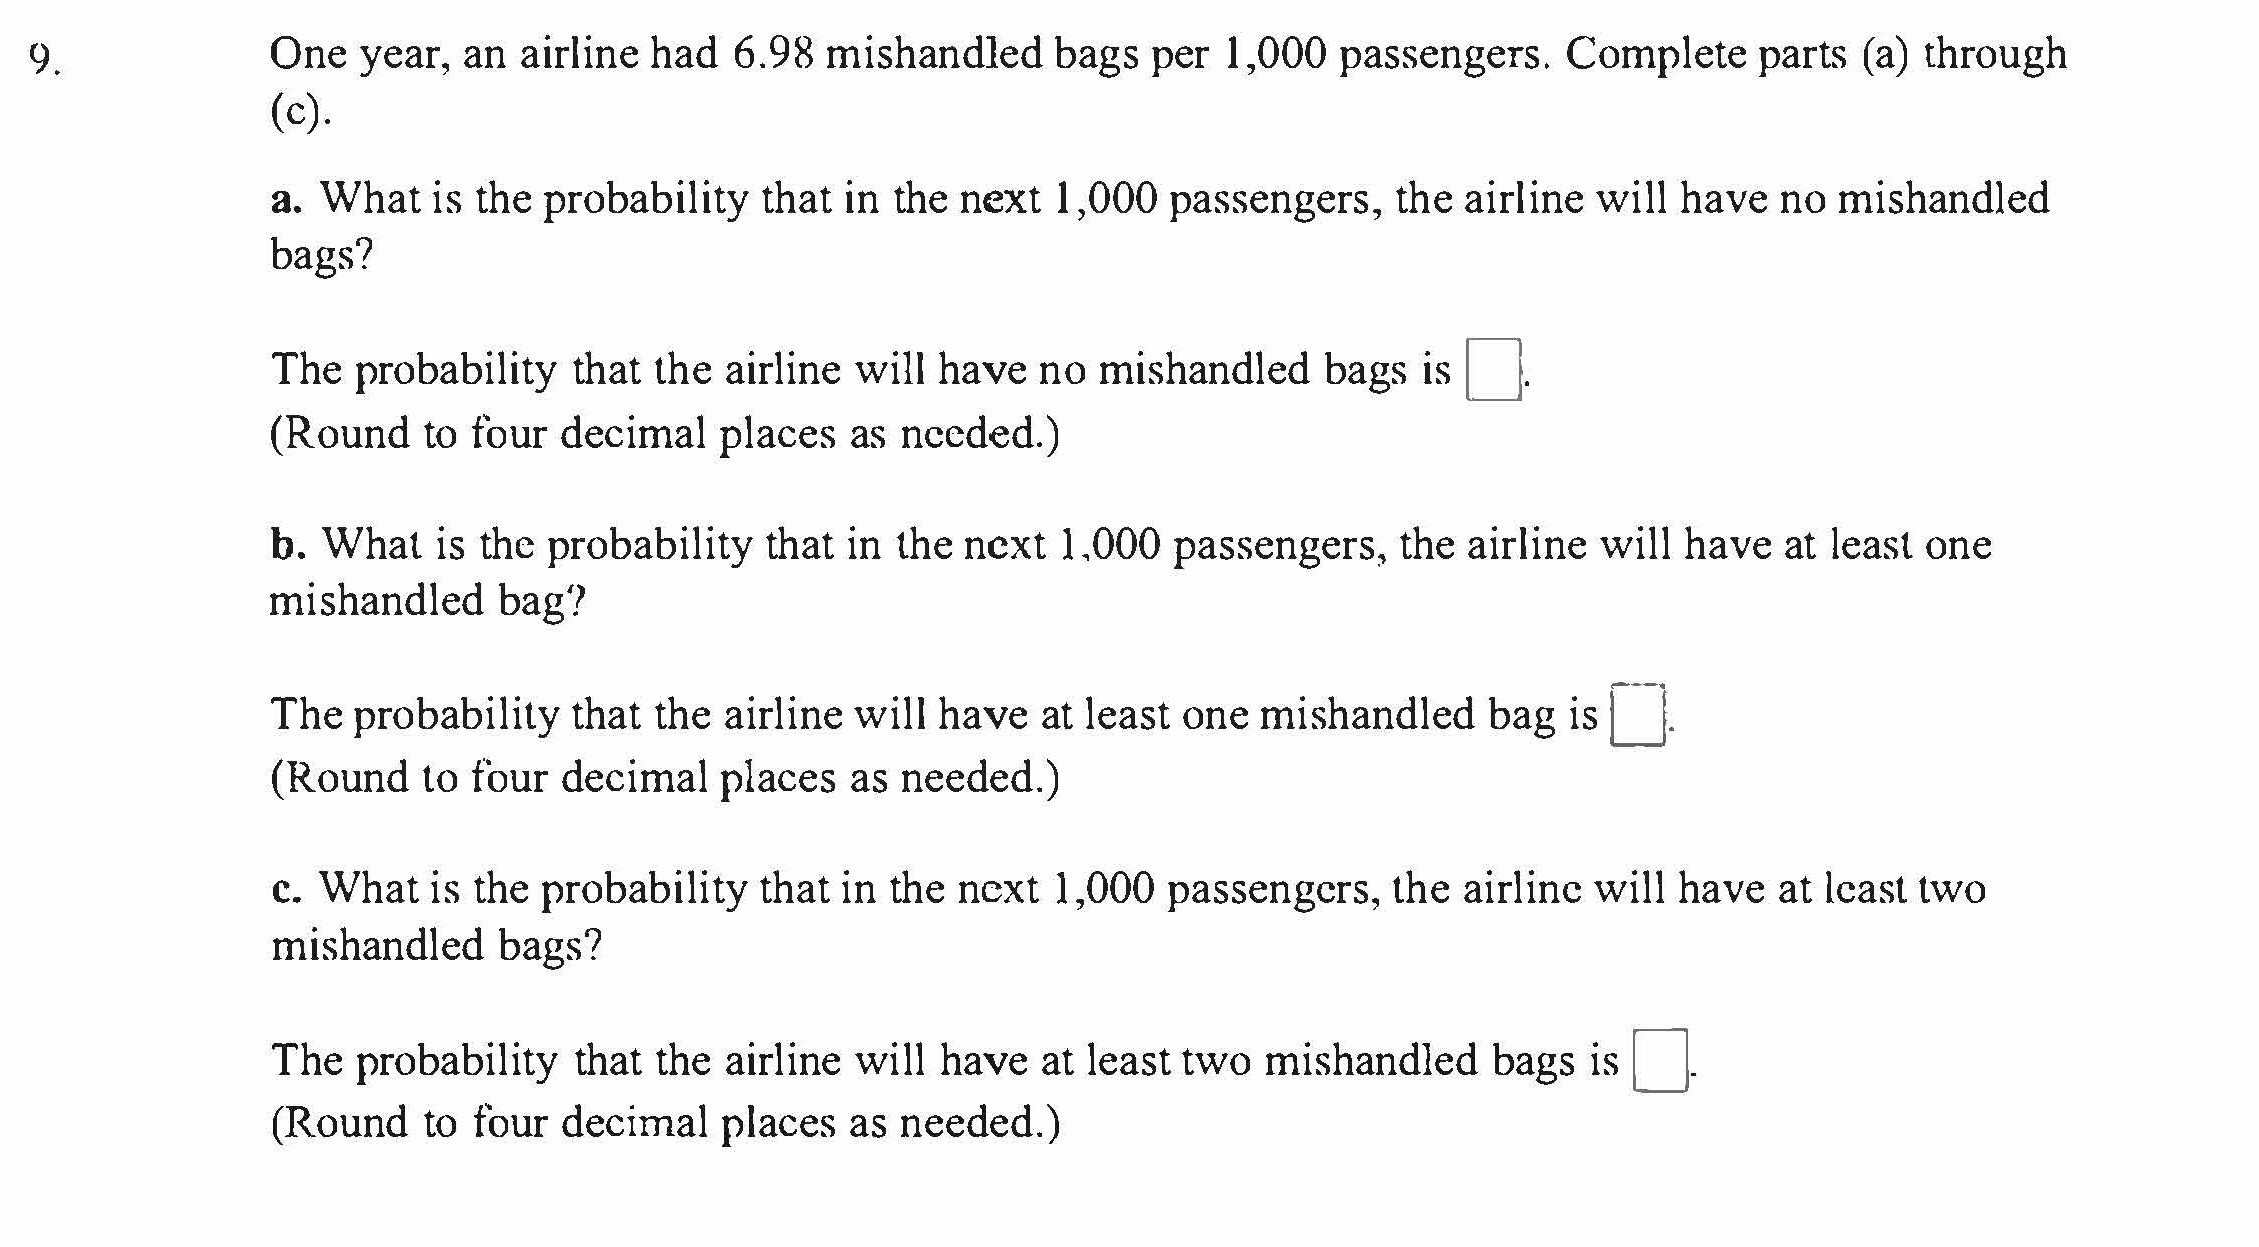The height and width of the screenshot is (1247, 2259).
Task: Click the bold part label "b."
Action: point(287,545)
